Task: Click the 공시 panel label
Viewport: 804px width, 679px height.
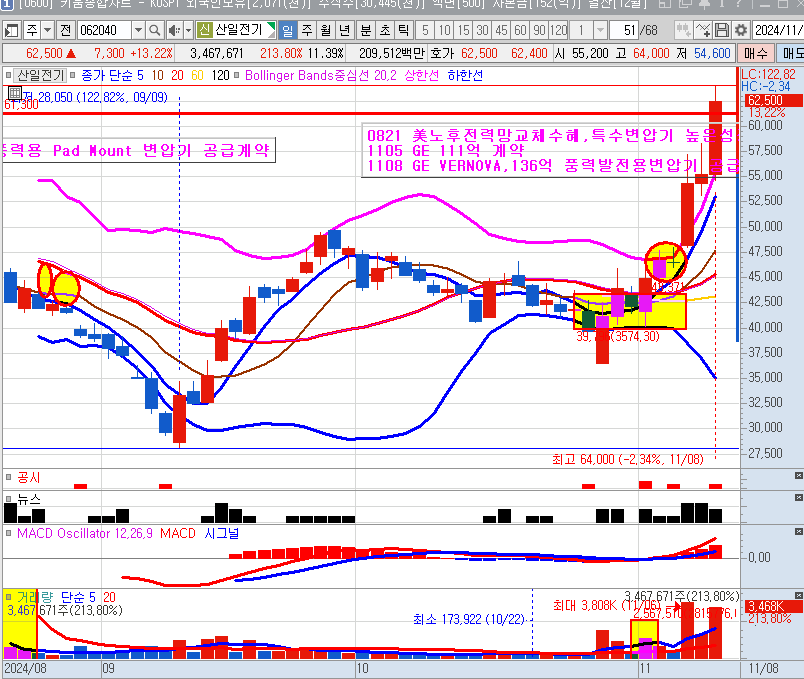Action: click(x=29, y=477)
